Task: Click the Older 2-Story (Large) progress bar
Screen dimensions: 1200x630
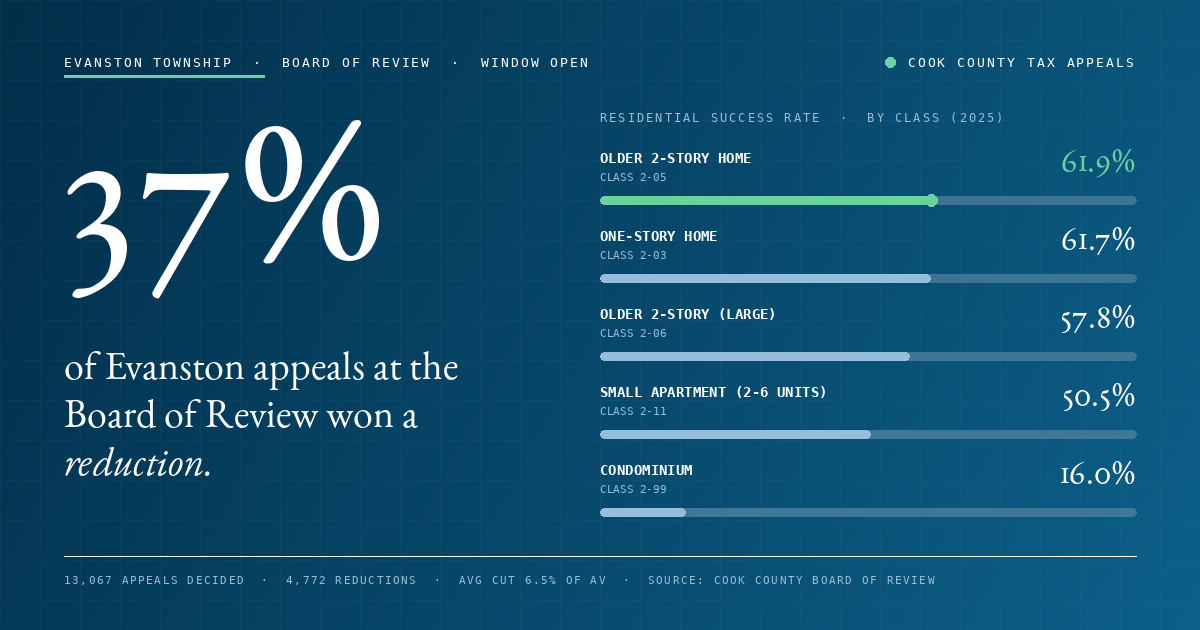Action: pyautogui.click(x=868, y=356)
